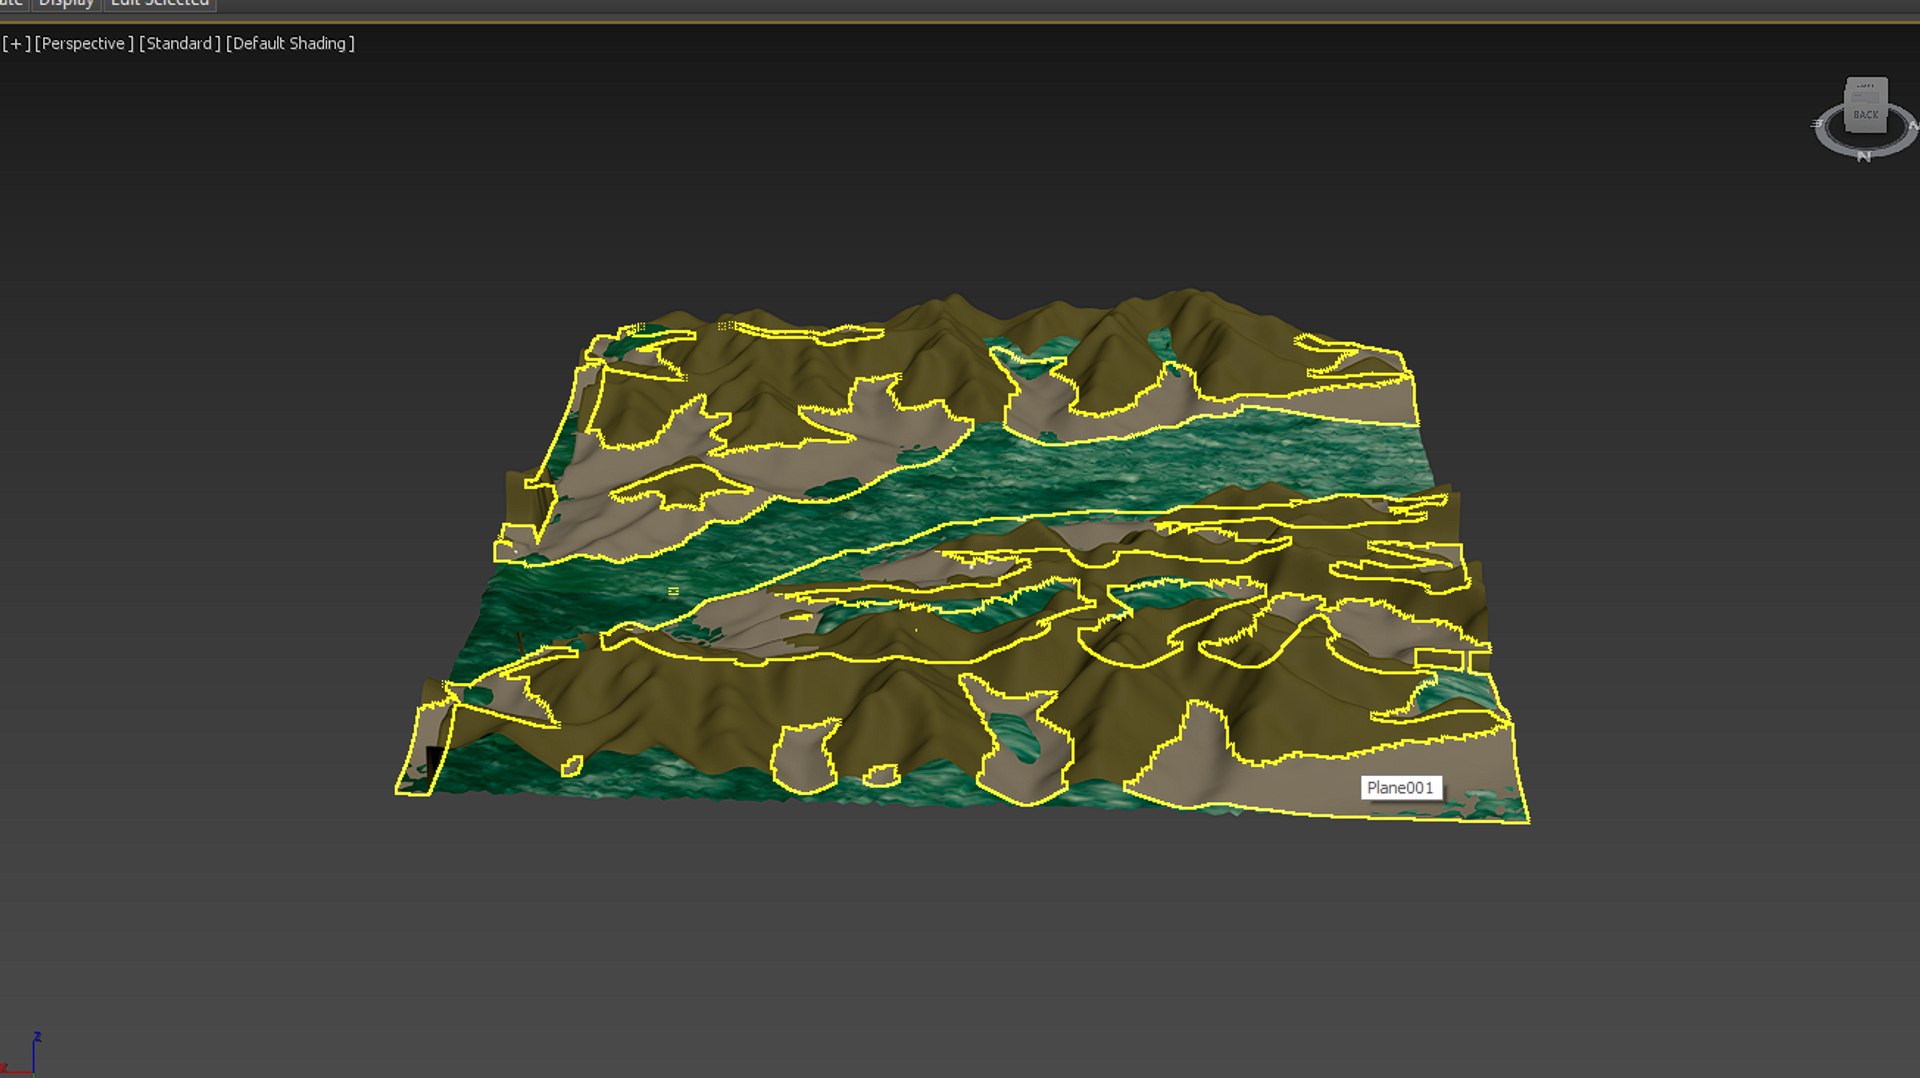Open the Display menu
1920x1078 pixels.
click(x=66, y=4)
